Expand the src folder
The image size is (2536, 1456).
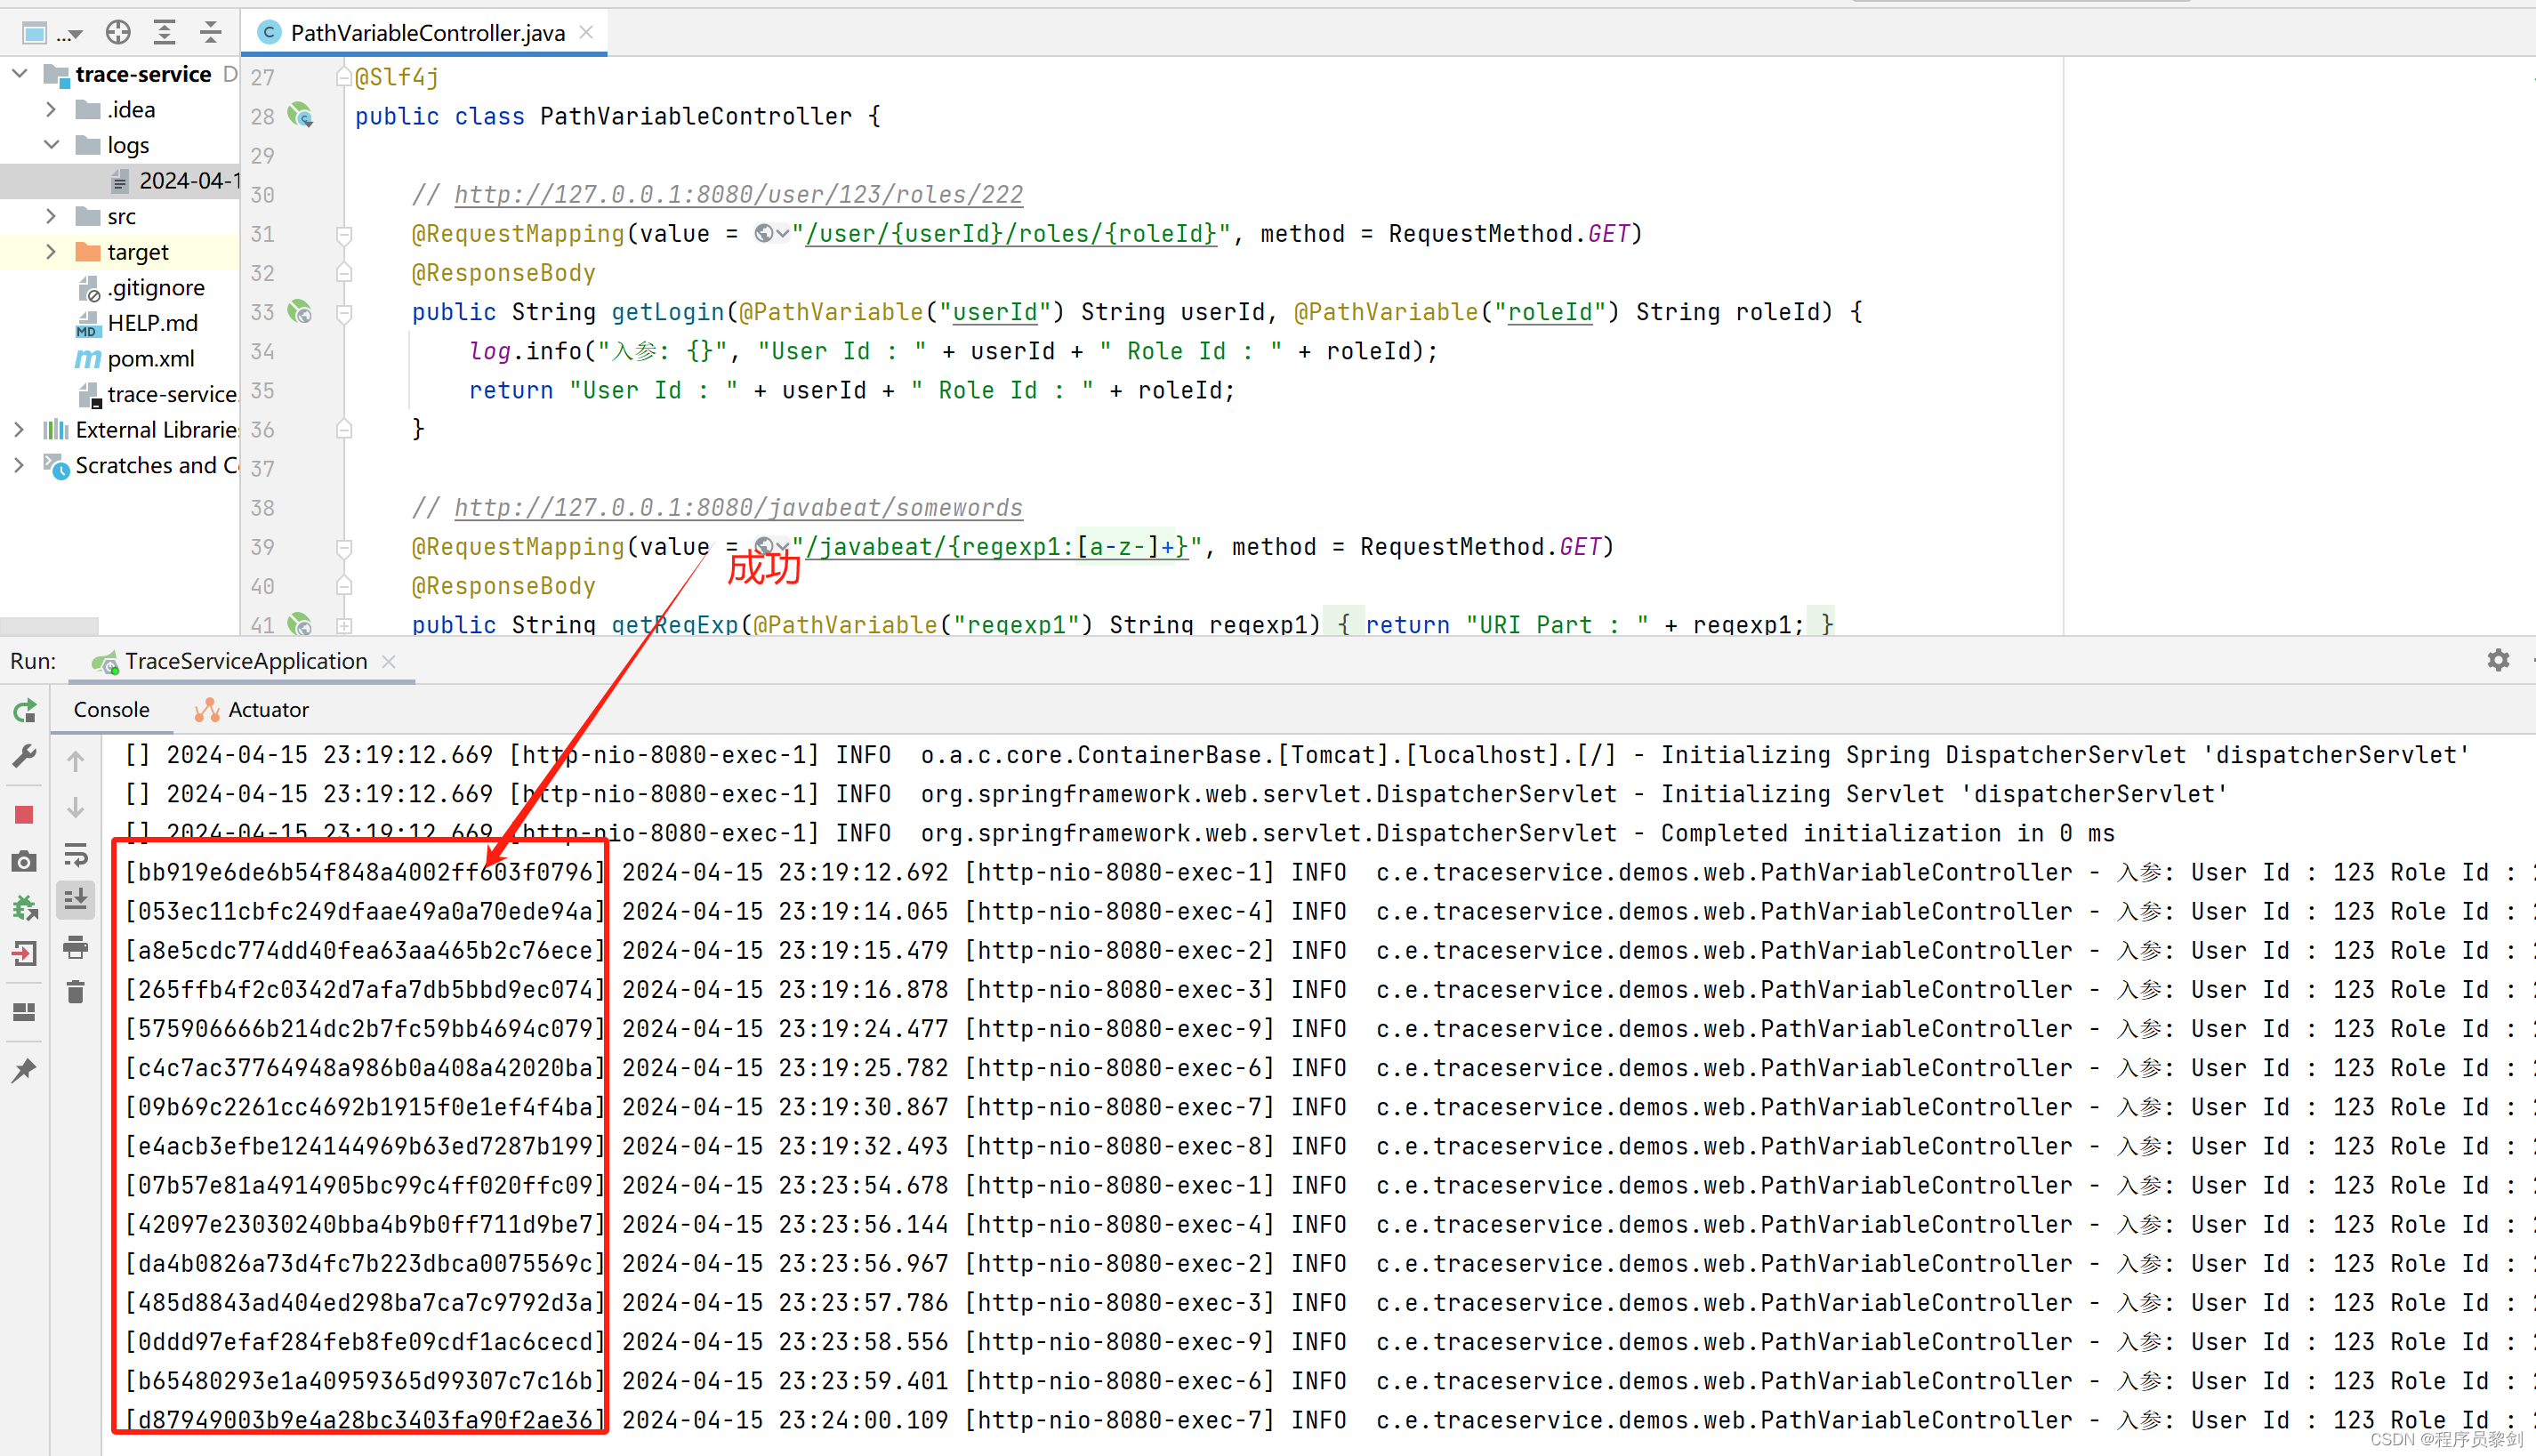(x=51, y=216)
